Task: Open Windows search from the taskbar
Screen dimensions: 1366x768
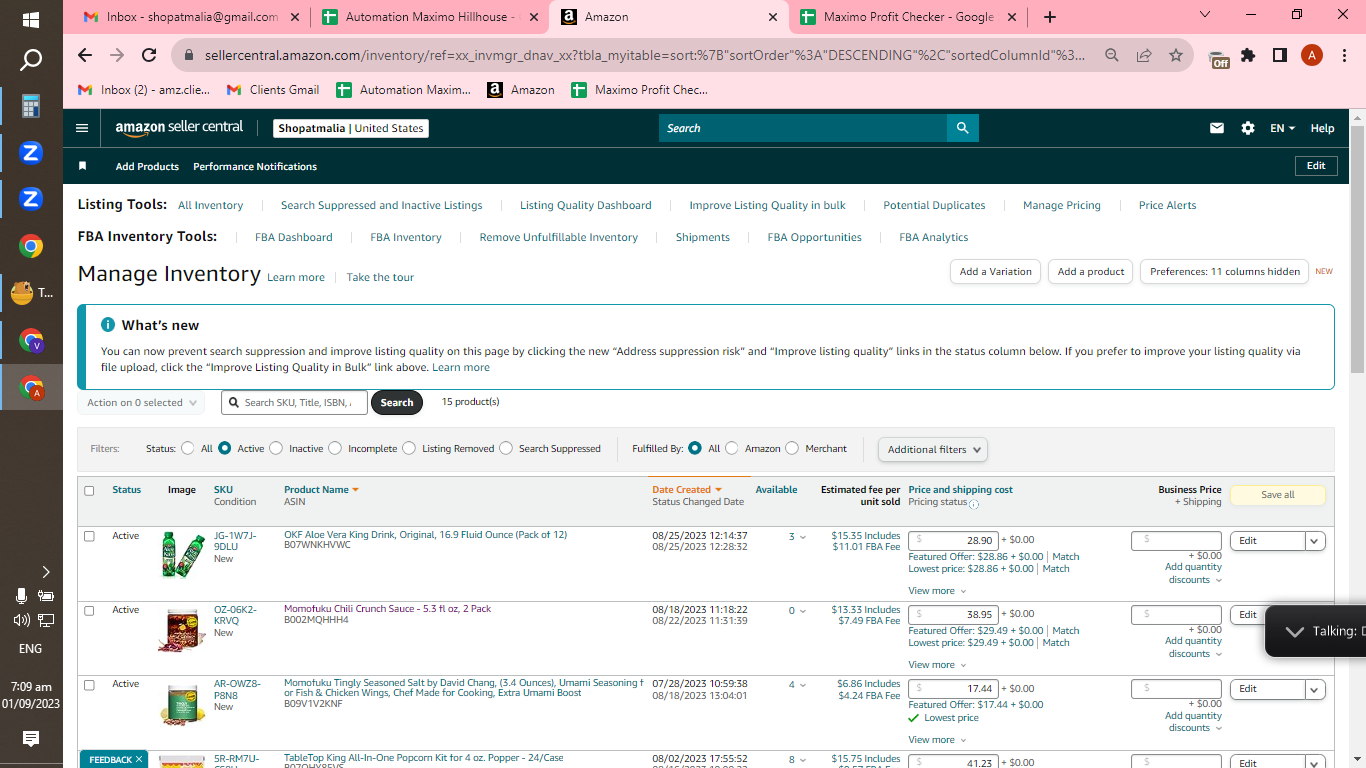Action: click(31, 61)
